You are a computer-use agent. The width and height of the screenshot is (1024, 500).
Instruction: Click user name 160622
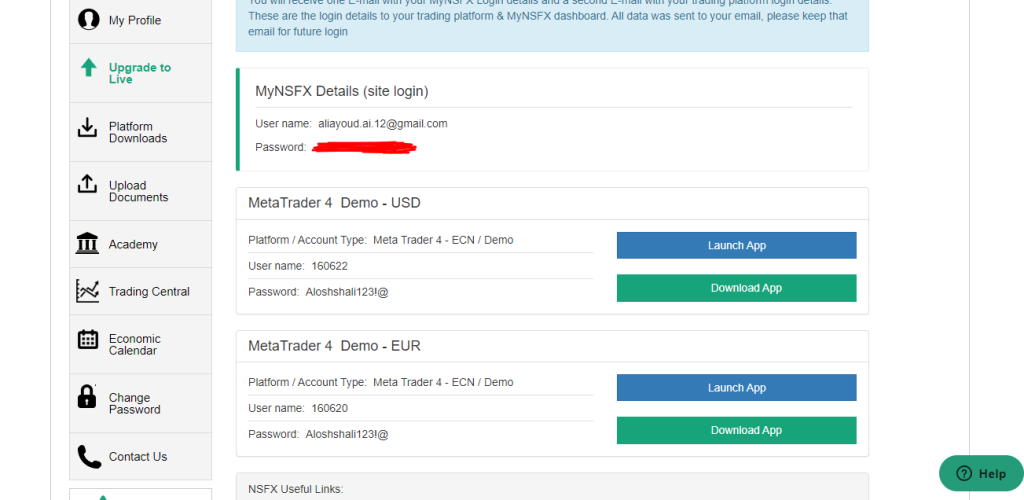tap(330, 266)
